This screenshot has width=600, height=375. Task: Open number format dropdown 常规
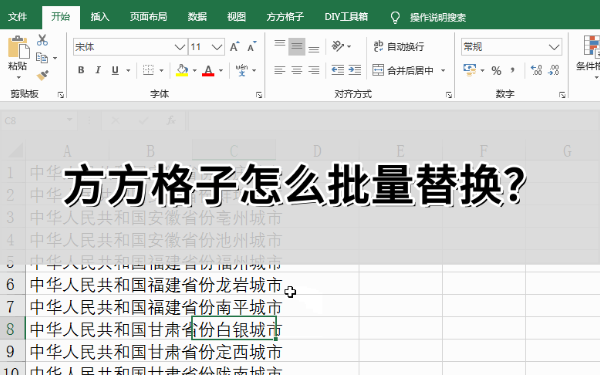pyautogui.click(x=554, y=47)
